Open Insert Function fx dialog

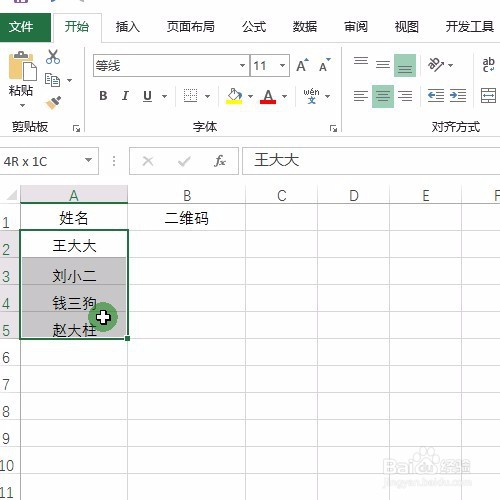pyautogui.click(x=220, y=161)
